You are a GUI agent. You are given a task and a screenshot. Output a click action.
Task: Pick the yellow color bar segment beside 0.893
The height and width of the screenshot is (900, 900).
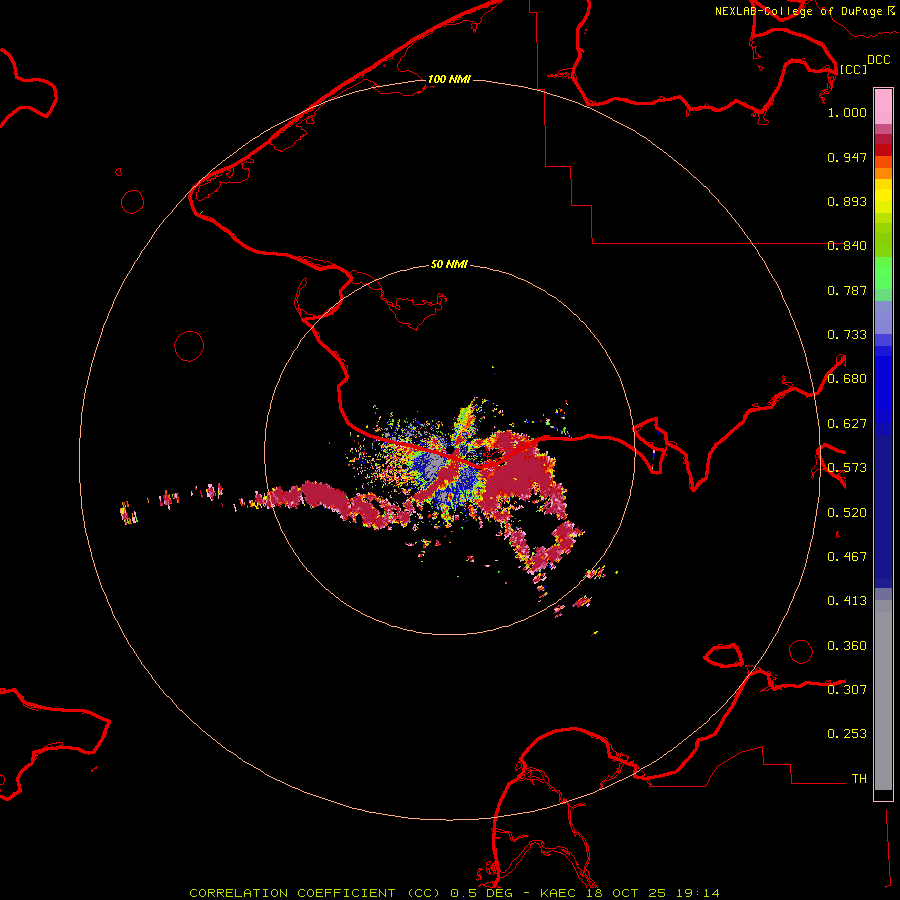coord(883,201)
